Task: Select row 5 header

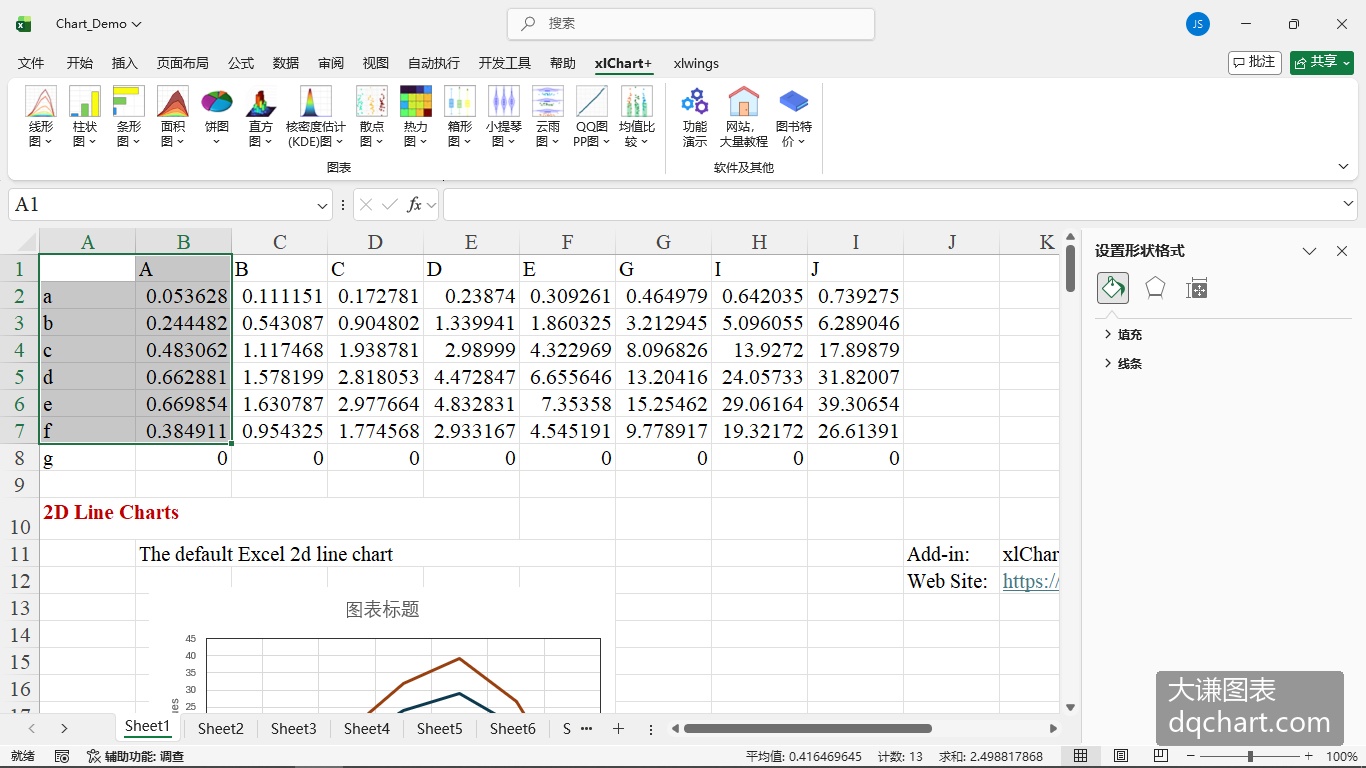Action: [19, 377]
